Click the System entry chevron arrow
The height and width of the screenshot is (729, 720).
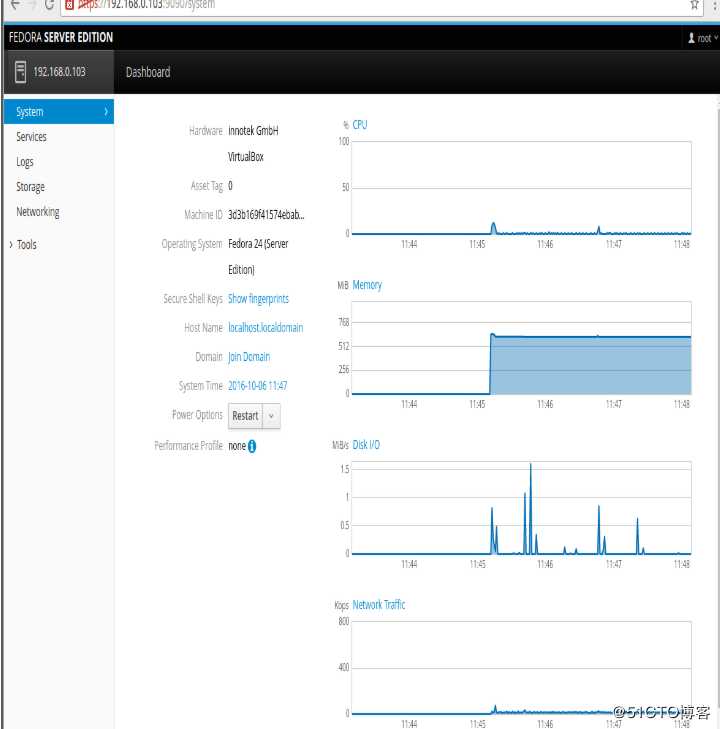106,112
